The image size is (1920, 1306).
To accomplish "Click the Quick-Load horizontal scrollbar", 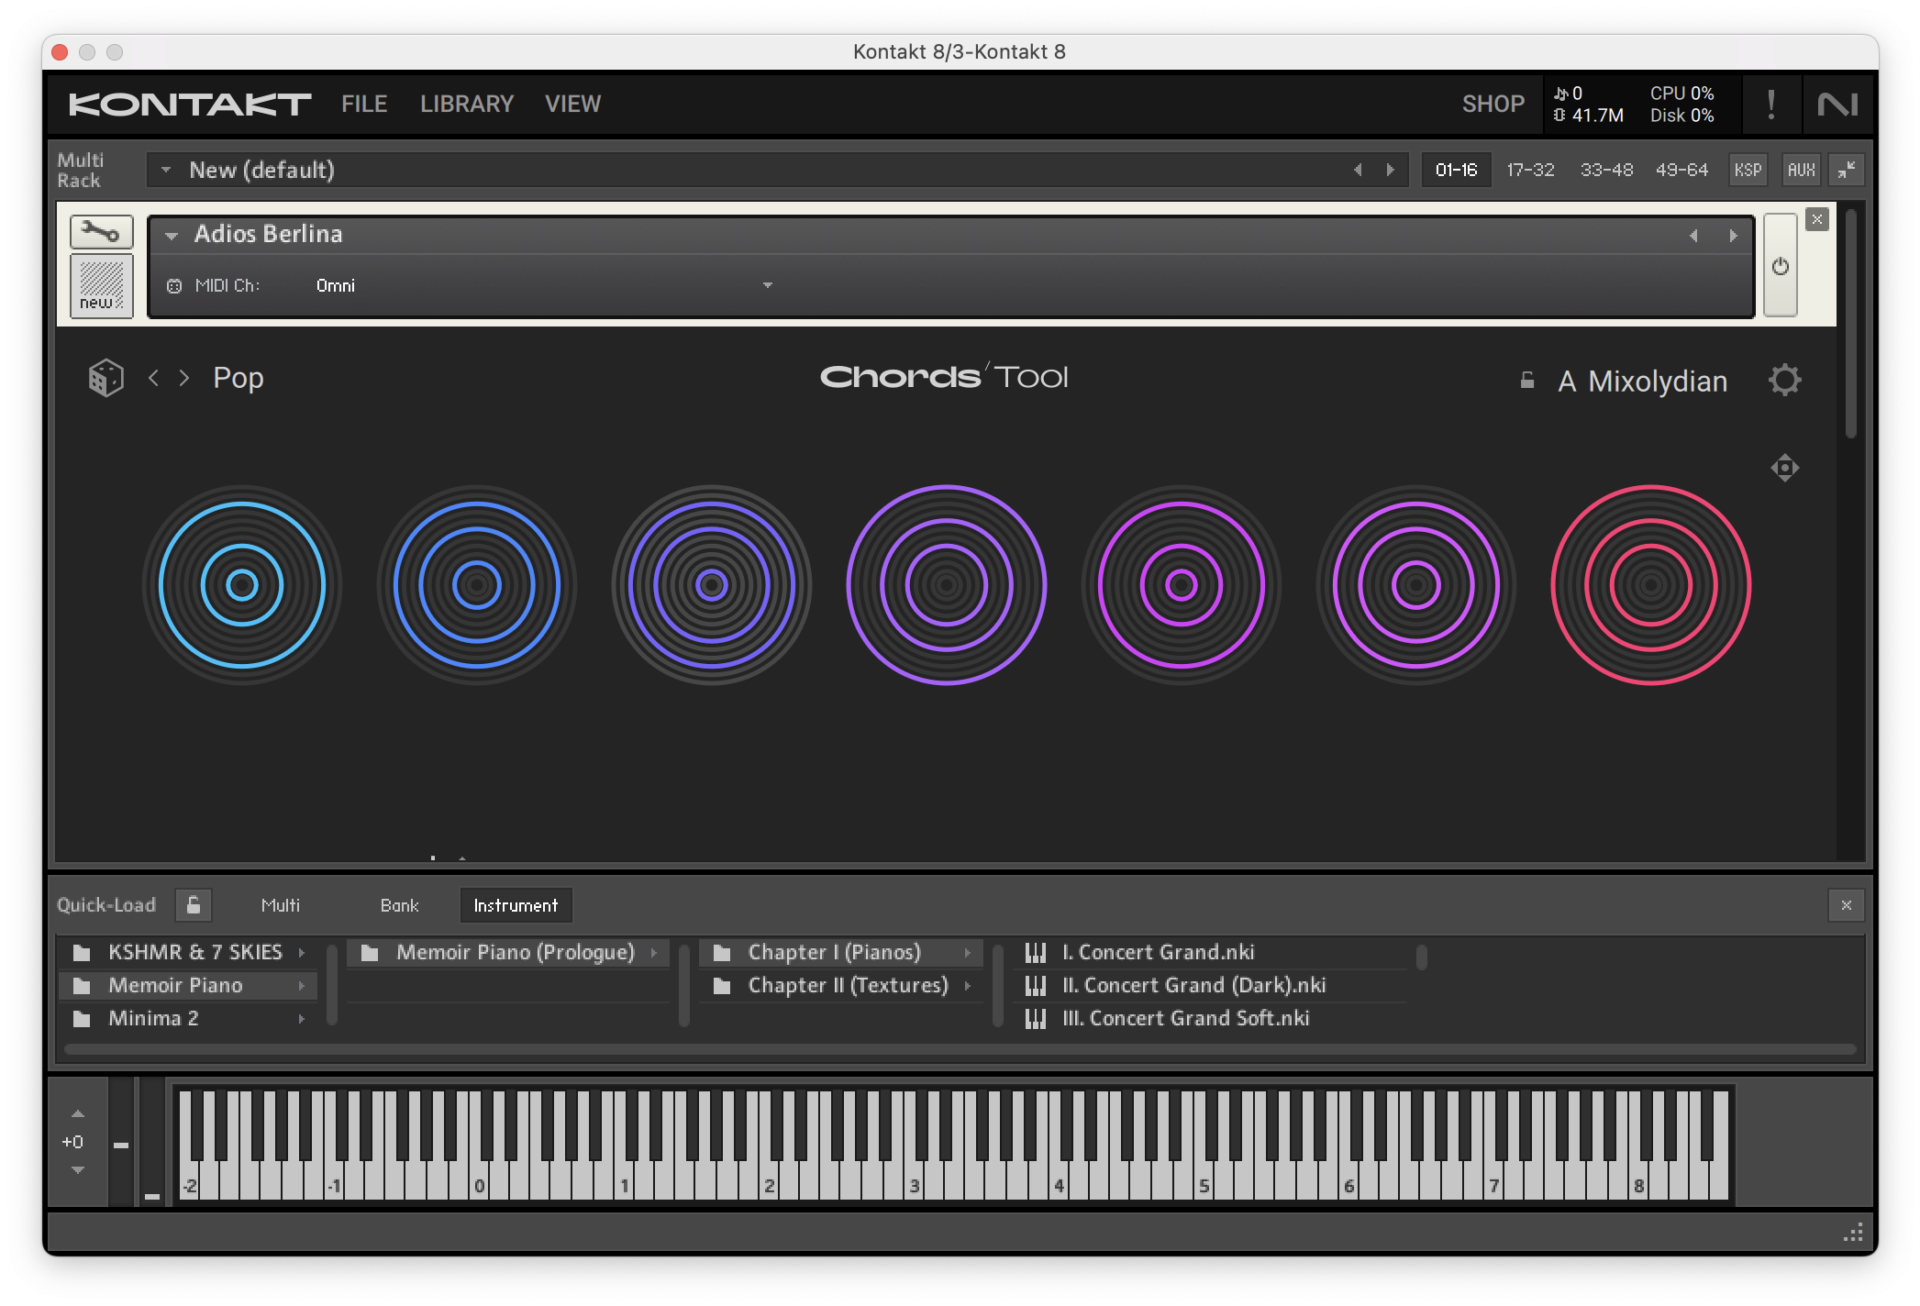I will click(960, 1049).
